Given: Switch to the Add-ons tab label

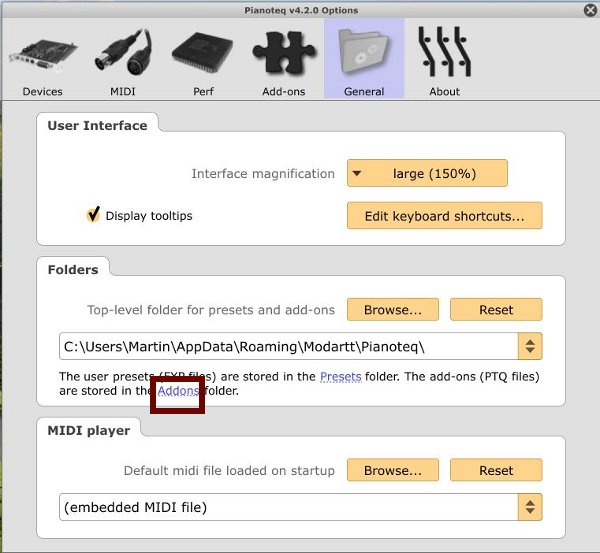Looking at the screenshot, I should tap(284, 92).
